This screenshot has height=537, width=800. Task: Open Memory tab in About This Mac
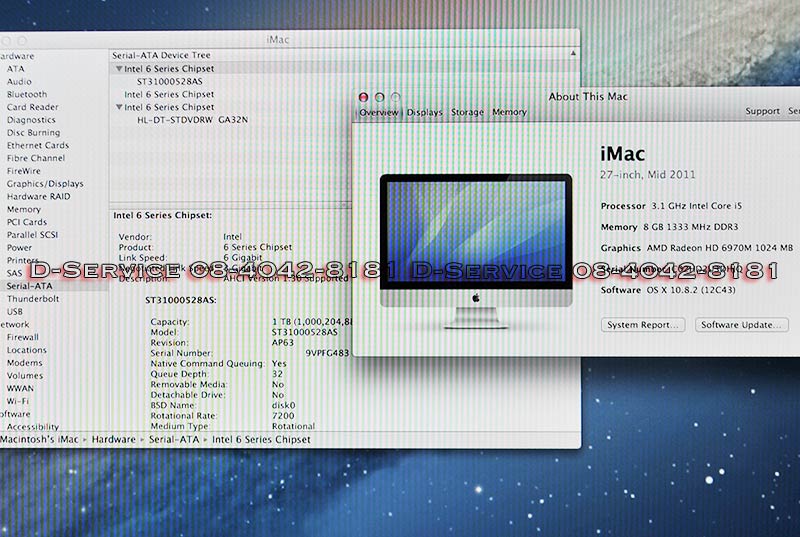[x=509, y=112]
